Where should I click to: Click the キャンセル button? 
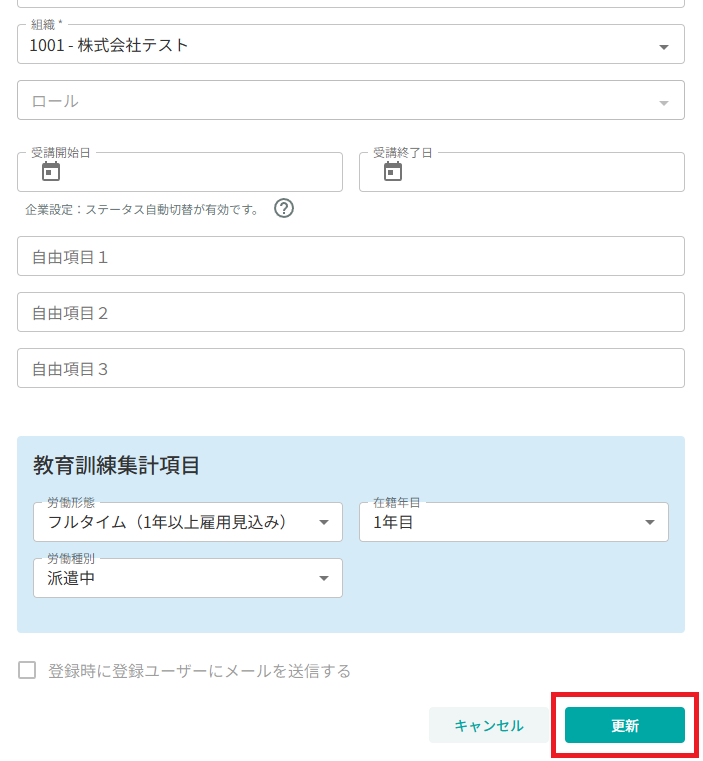(489, 725)
